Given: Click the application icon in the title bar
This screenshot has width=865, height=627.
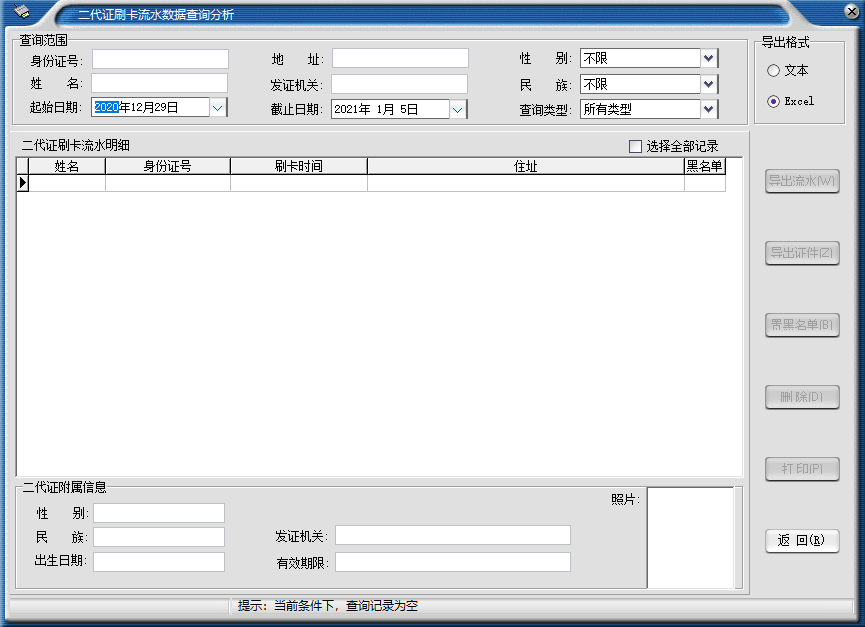Looking at the screenshot, I should click(x=22, y=11).
